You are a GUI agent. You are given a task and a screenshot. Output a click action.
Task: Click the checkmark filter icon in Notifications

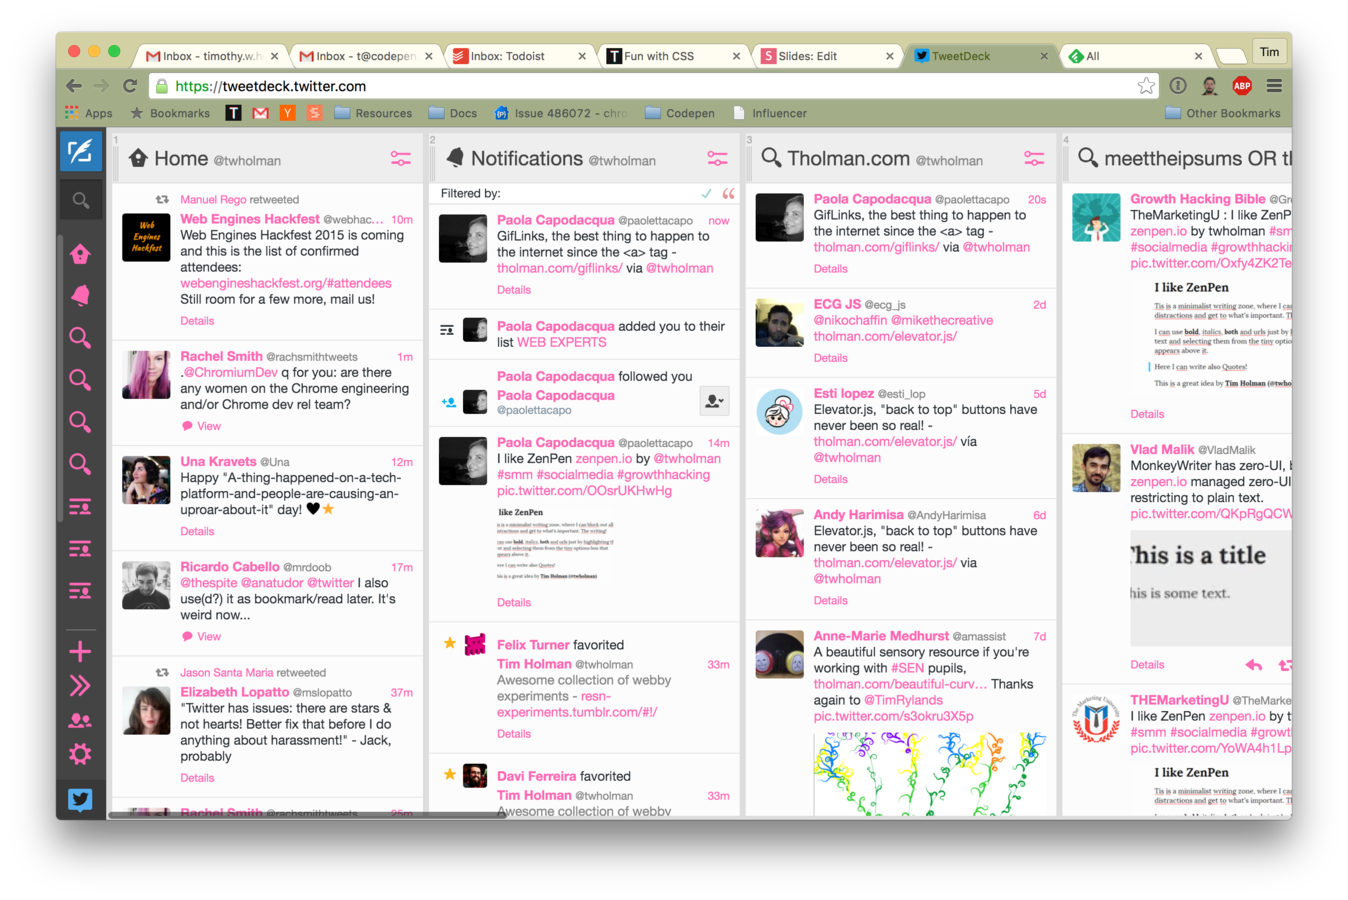tap(706, 194)
